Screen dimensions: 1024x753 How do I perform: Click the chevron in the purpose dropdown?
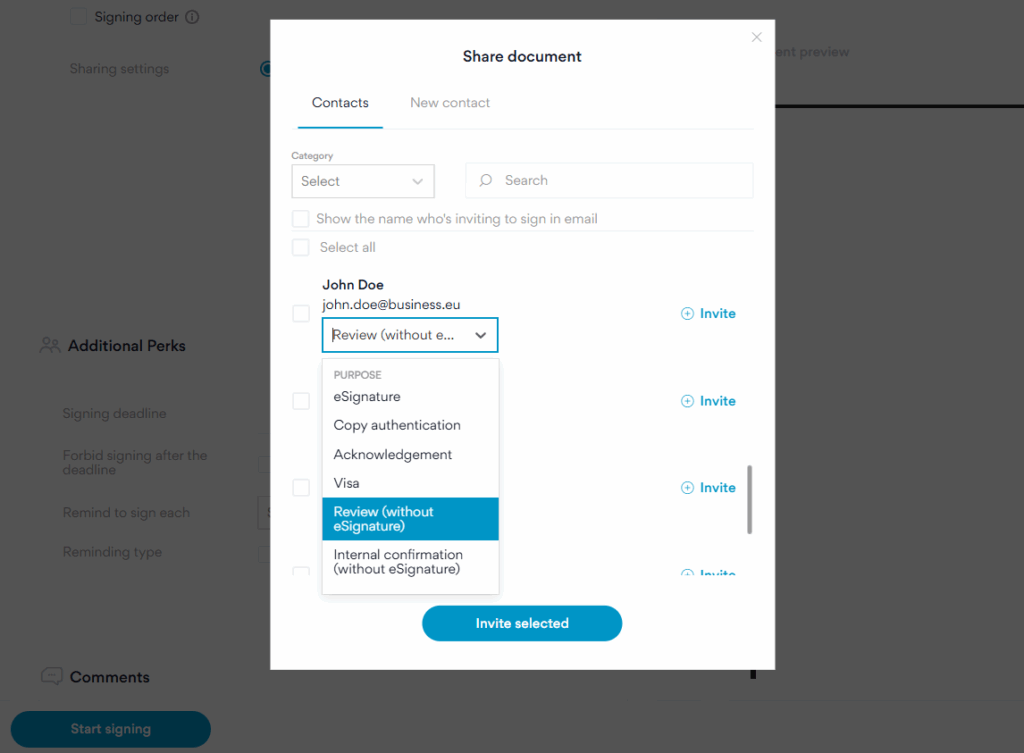pyautogui.click(x=481, y=336)
